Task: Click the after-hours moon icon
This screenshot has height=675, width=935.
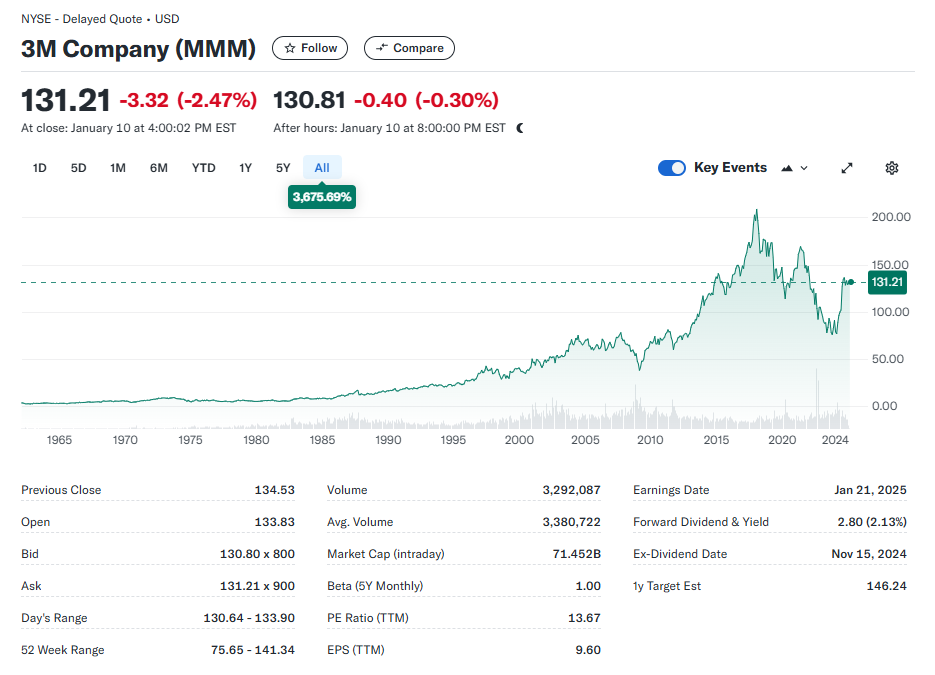Action: click(520, 128)
